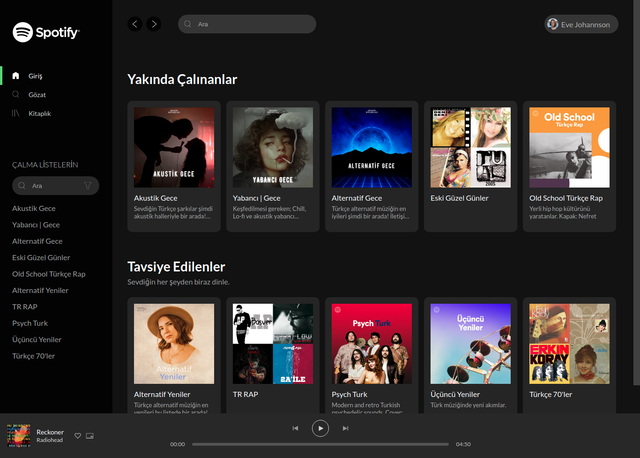This screenshot has height=458, width=640.
Task: Click the top Ara search field
Action: [247, 24]
